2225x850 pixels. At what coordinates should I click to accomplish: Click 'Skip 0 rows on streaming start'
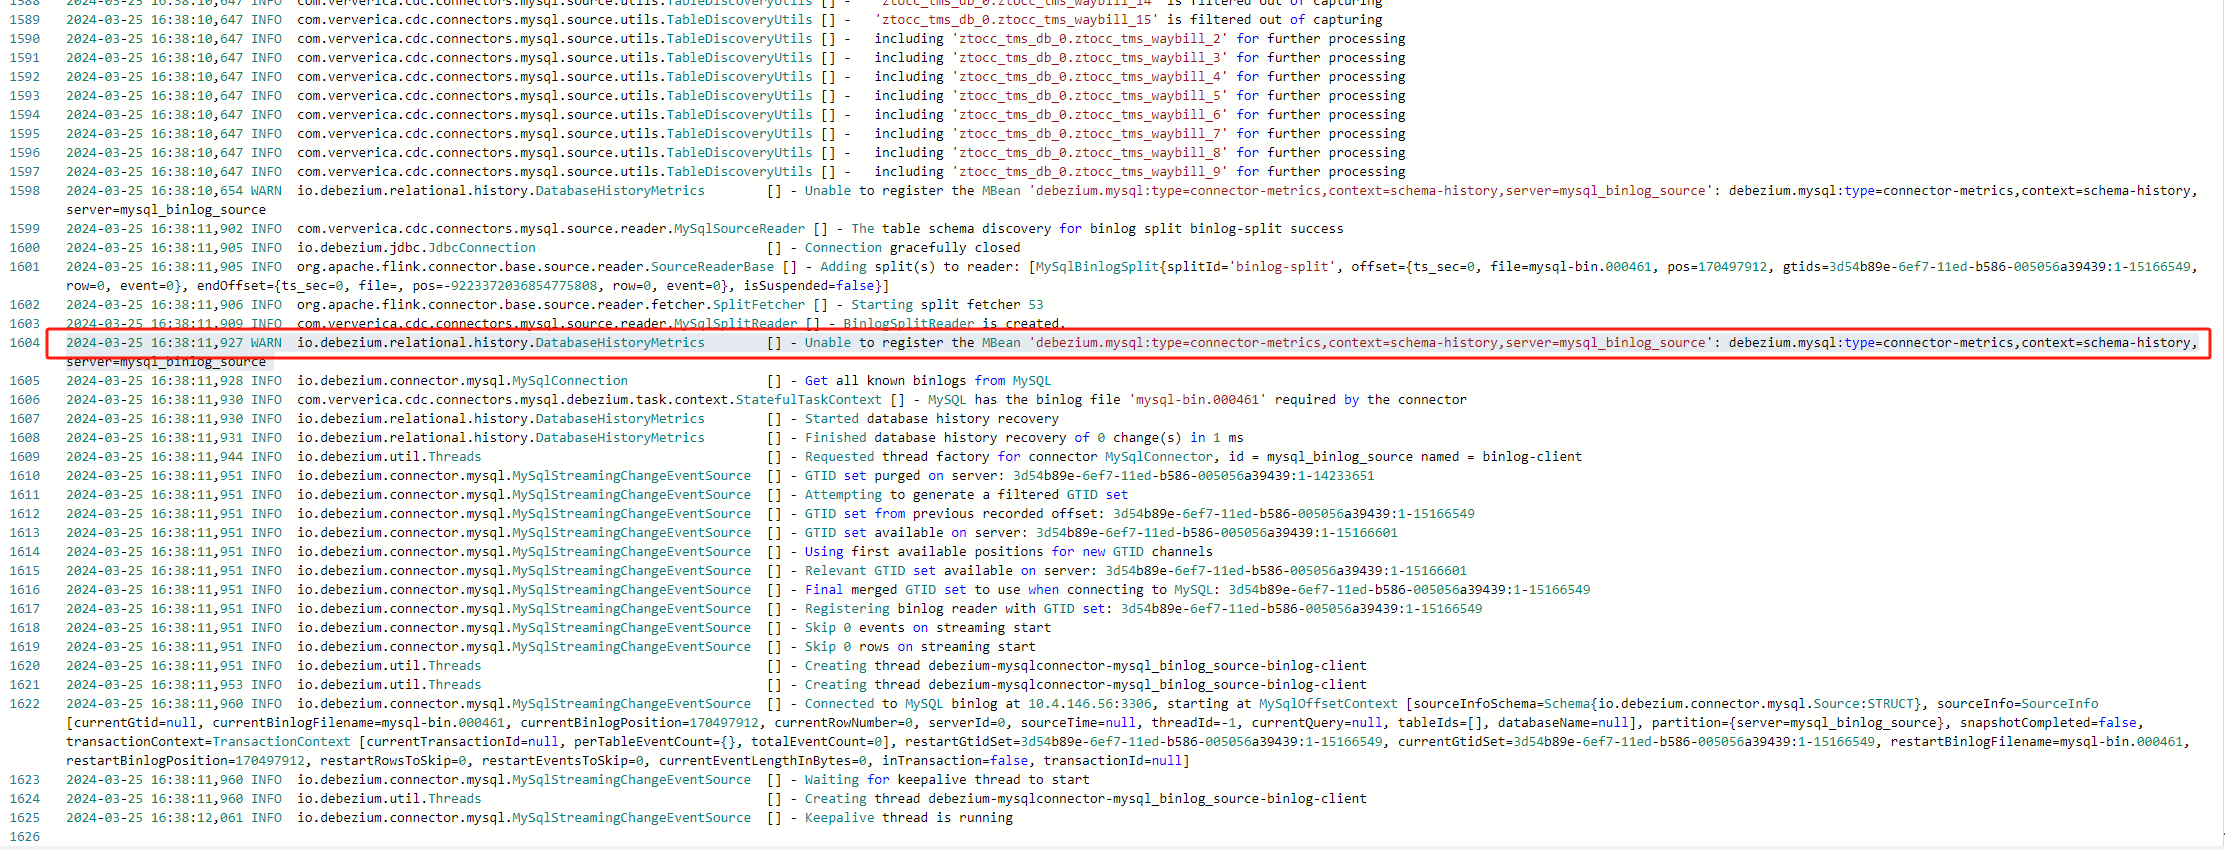point(920,647)
